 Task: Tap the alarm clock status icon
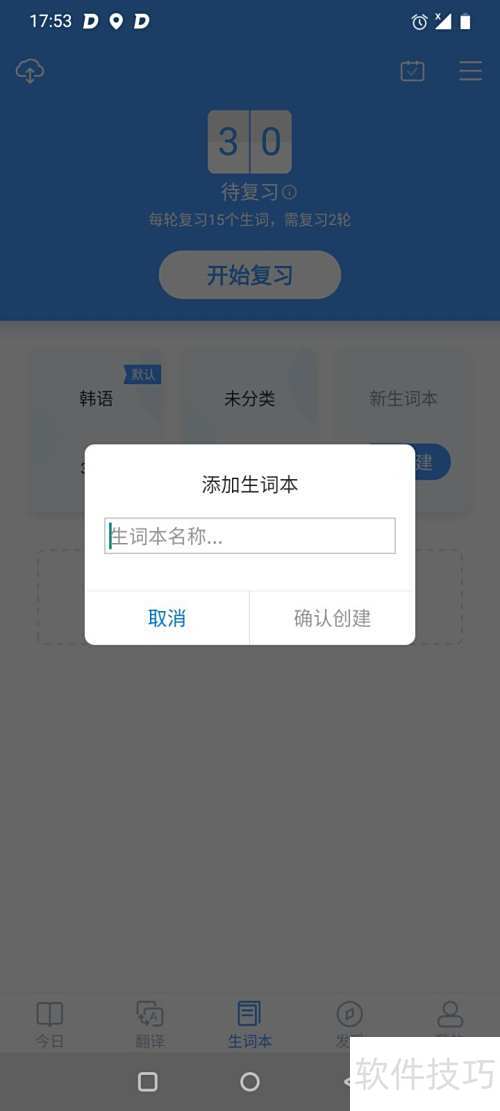(x=419, y=22)
